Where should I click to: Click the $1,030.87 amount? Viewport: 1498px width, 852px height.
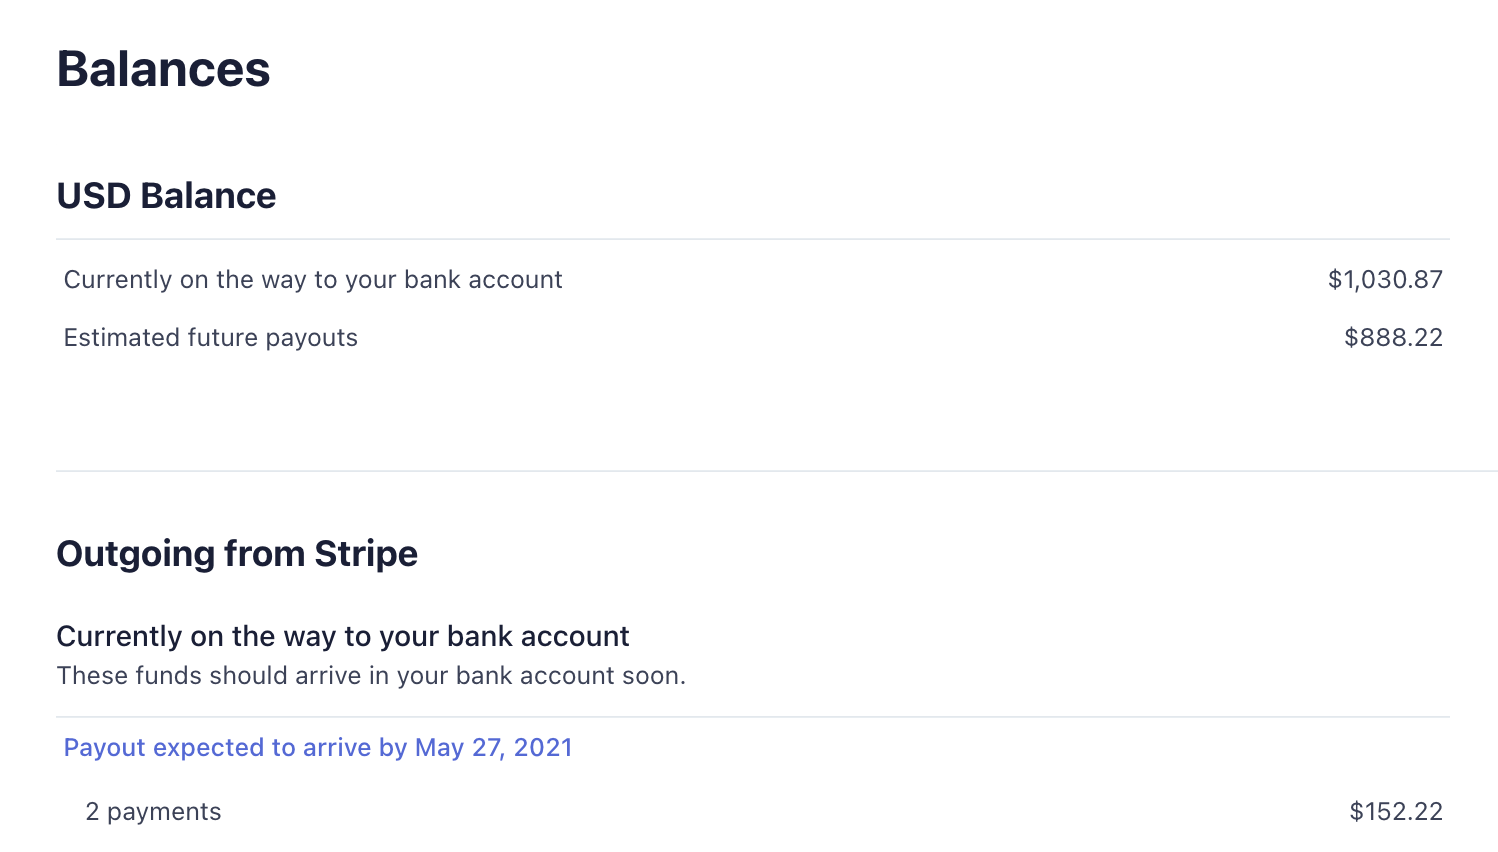pyautogui.click(x=1384, y=280)
